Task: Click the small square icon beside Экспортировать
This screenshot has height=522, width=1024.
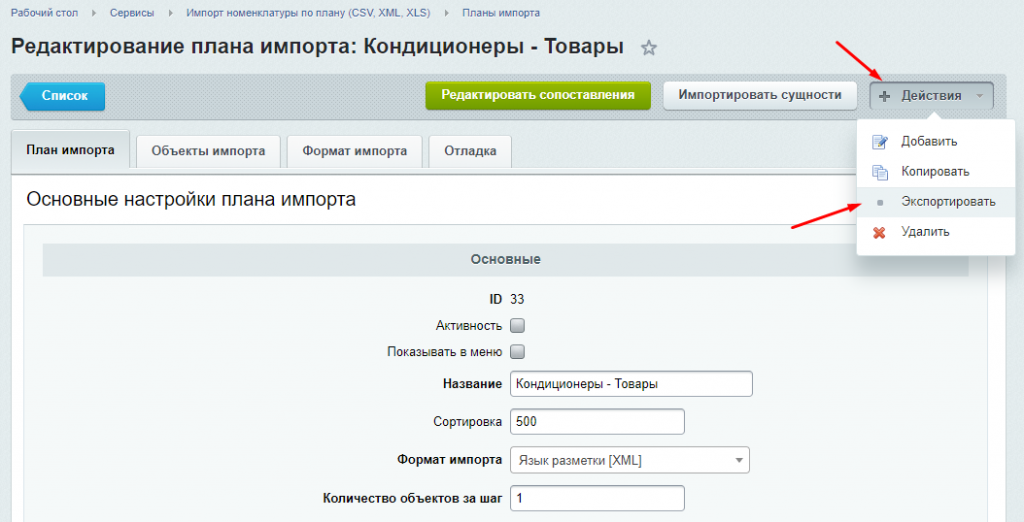Action: (880, 203)
